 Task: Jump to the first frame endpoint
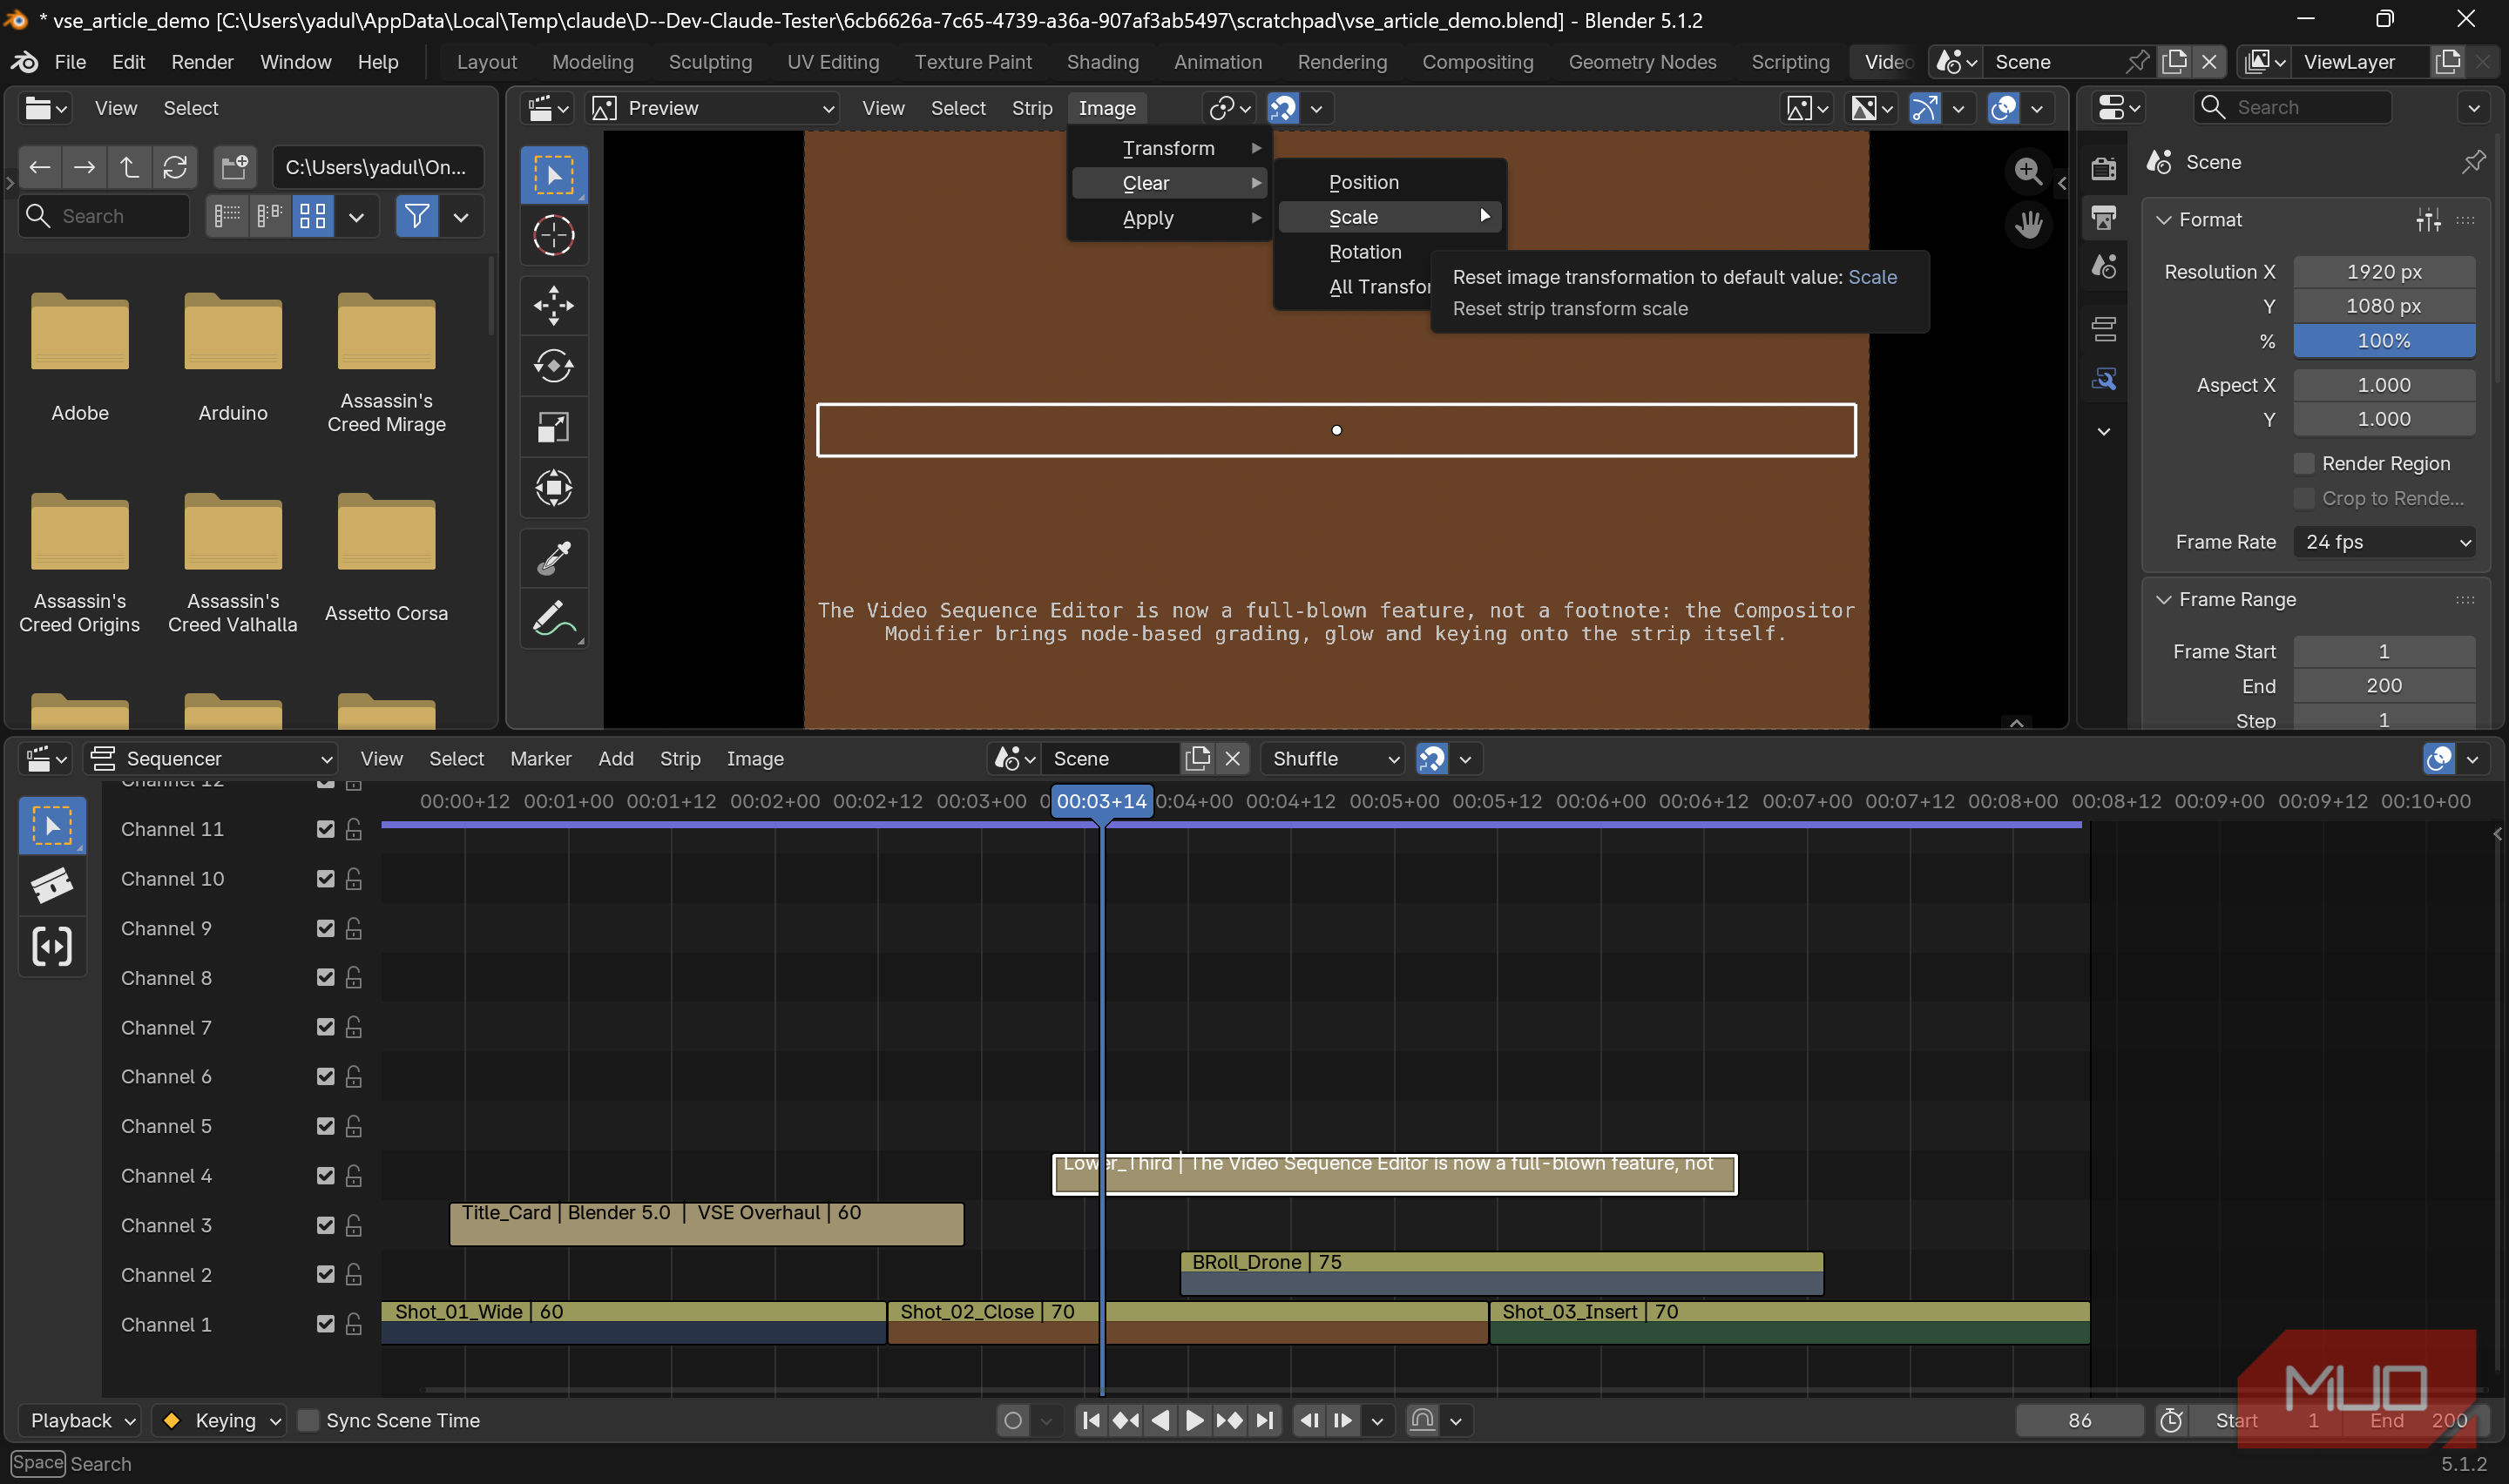coord(1091,1420)
